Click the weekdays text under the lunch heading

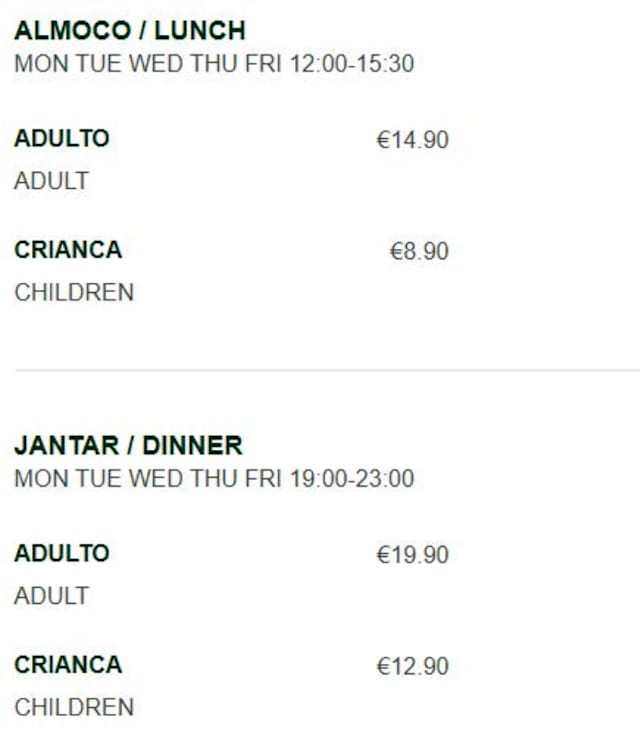tap(149, 64)
